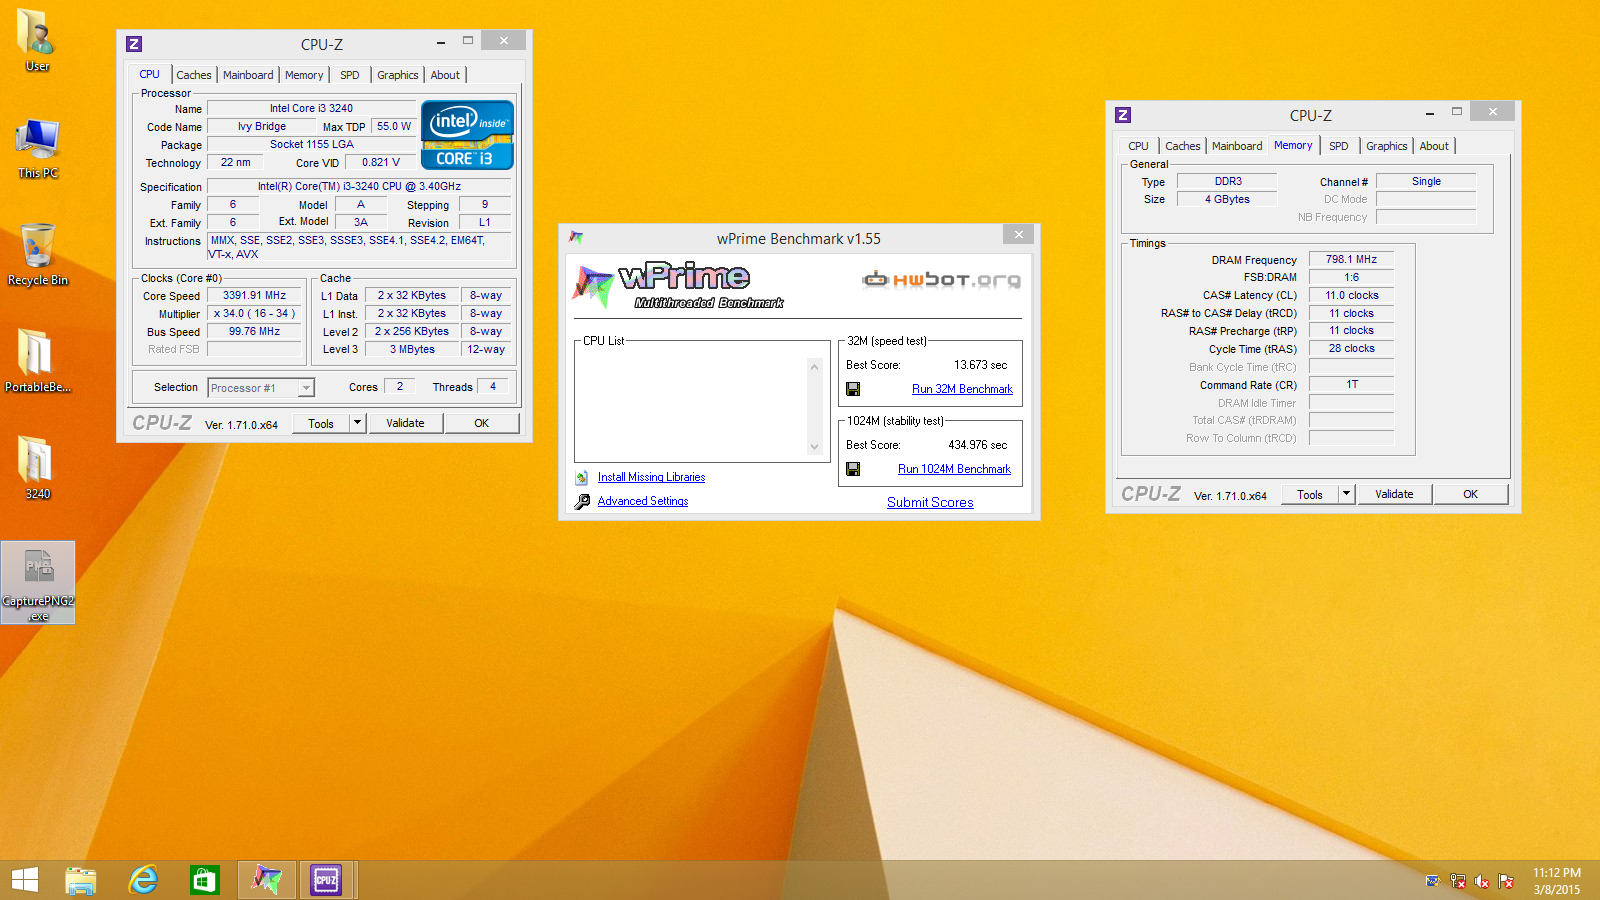Screen dimensions: 1600x900
Task: Switch to wPrime via taskbar icon
Action: coord(266,880)
